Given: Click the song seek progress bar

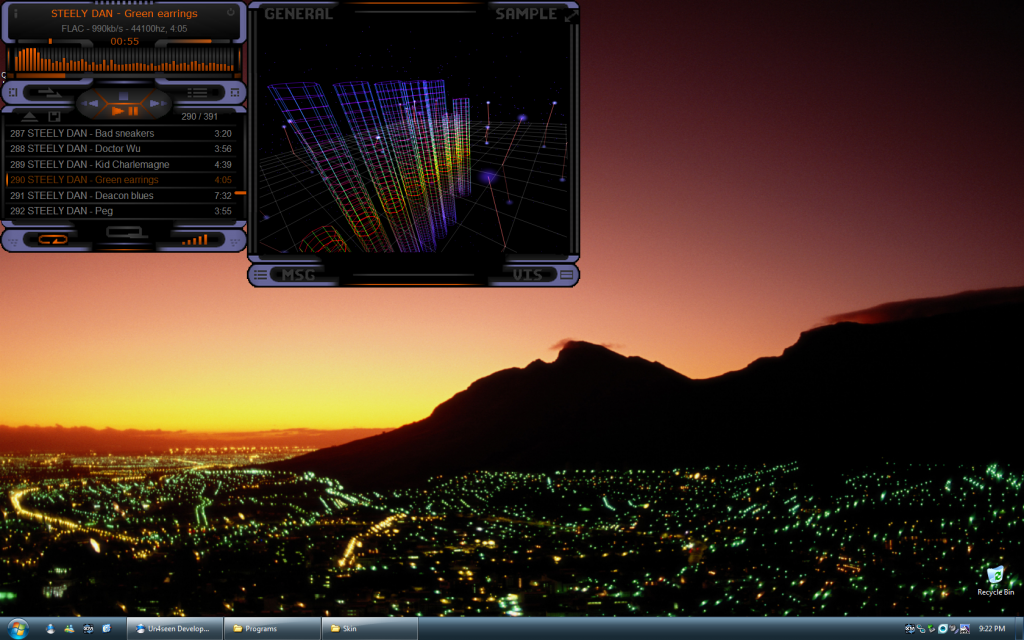Looking at the screenshot, I should pos(125,75).
